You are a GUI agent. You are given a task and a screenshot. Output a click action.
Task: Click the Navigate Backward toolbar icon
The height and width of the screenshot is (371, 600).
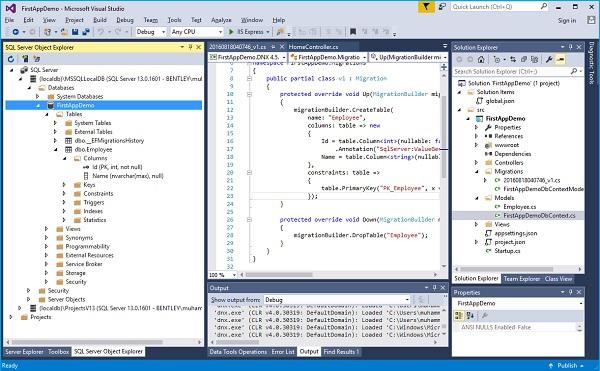16,32
